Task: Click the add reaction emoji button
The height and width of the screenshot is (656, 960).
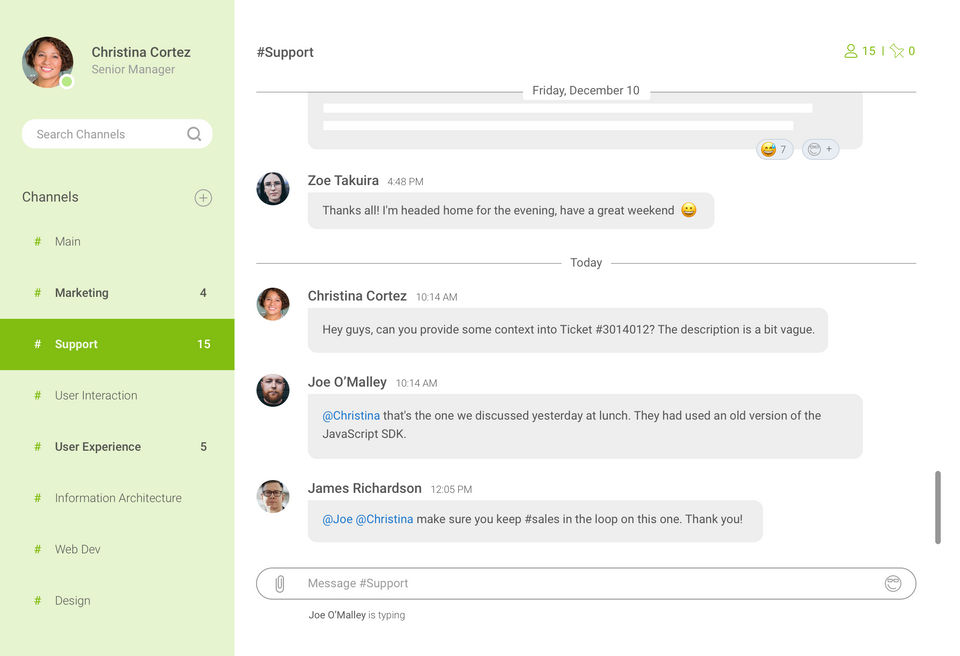Action: [x=820, y=149]
